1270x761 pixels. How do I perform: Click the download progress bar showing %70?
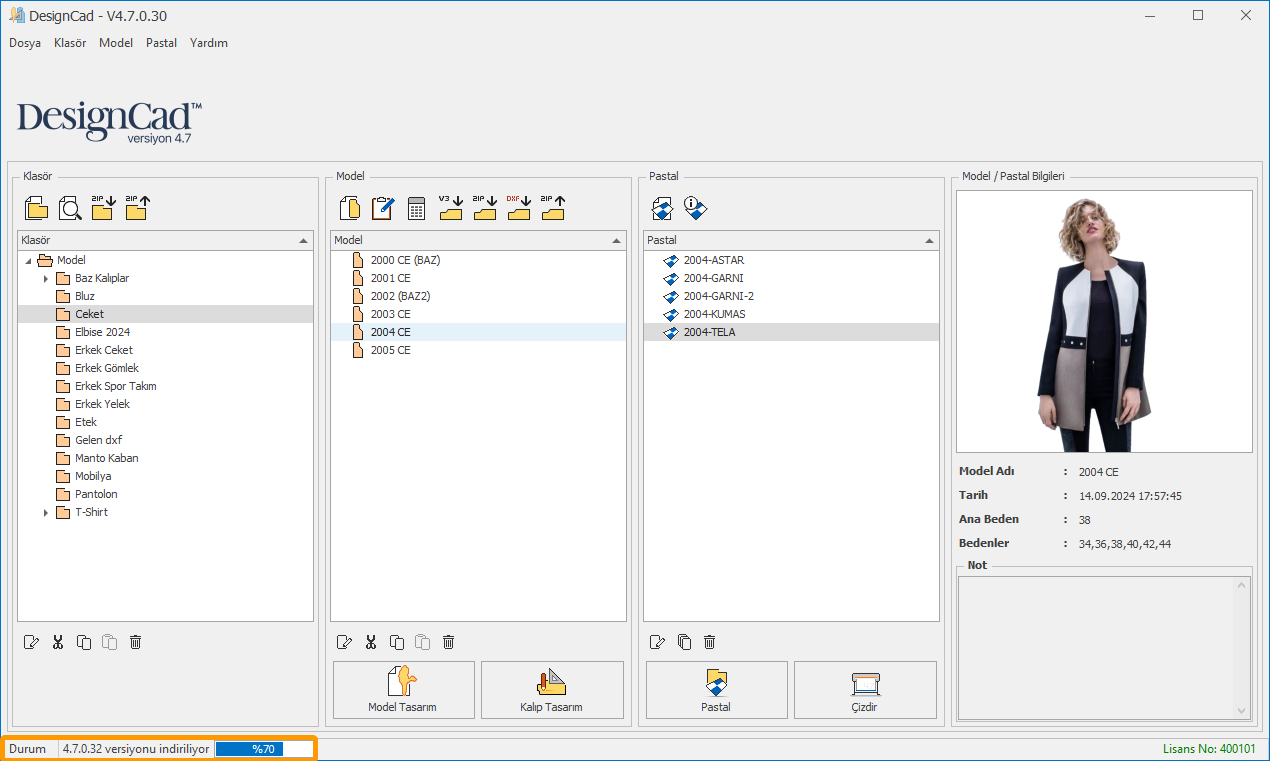click(x=264, y=748)
